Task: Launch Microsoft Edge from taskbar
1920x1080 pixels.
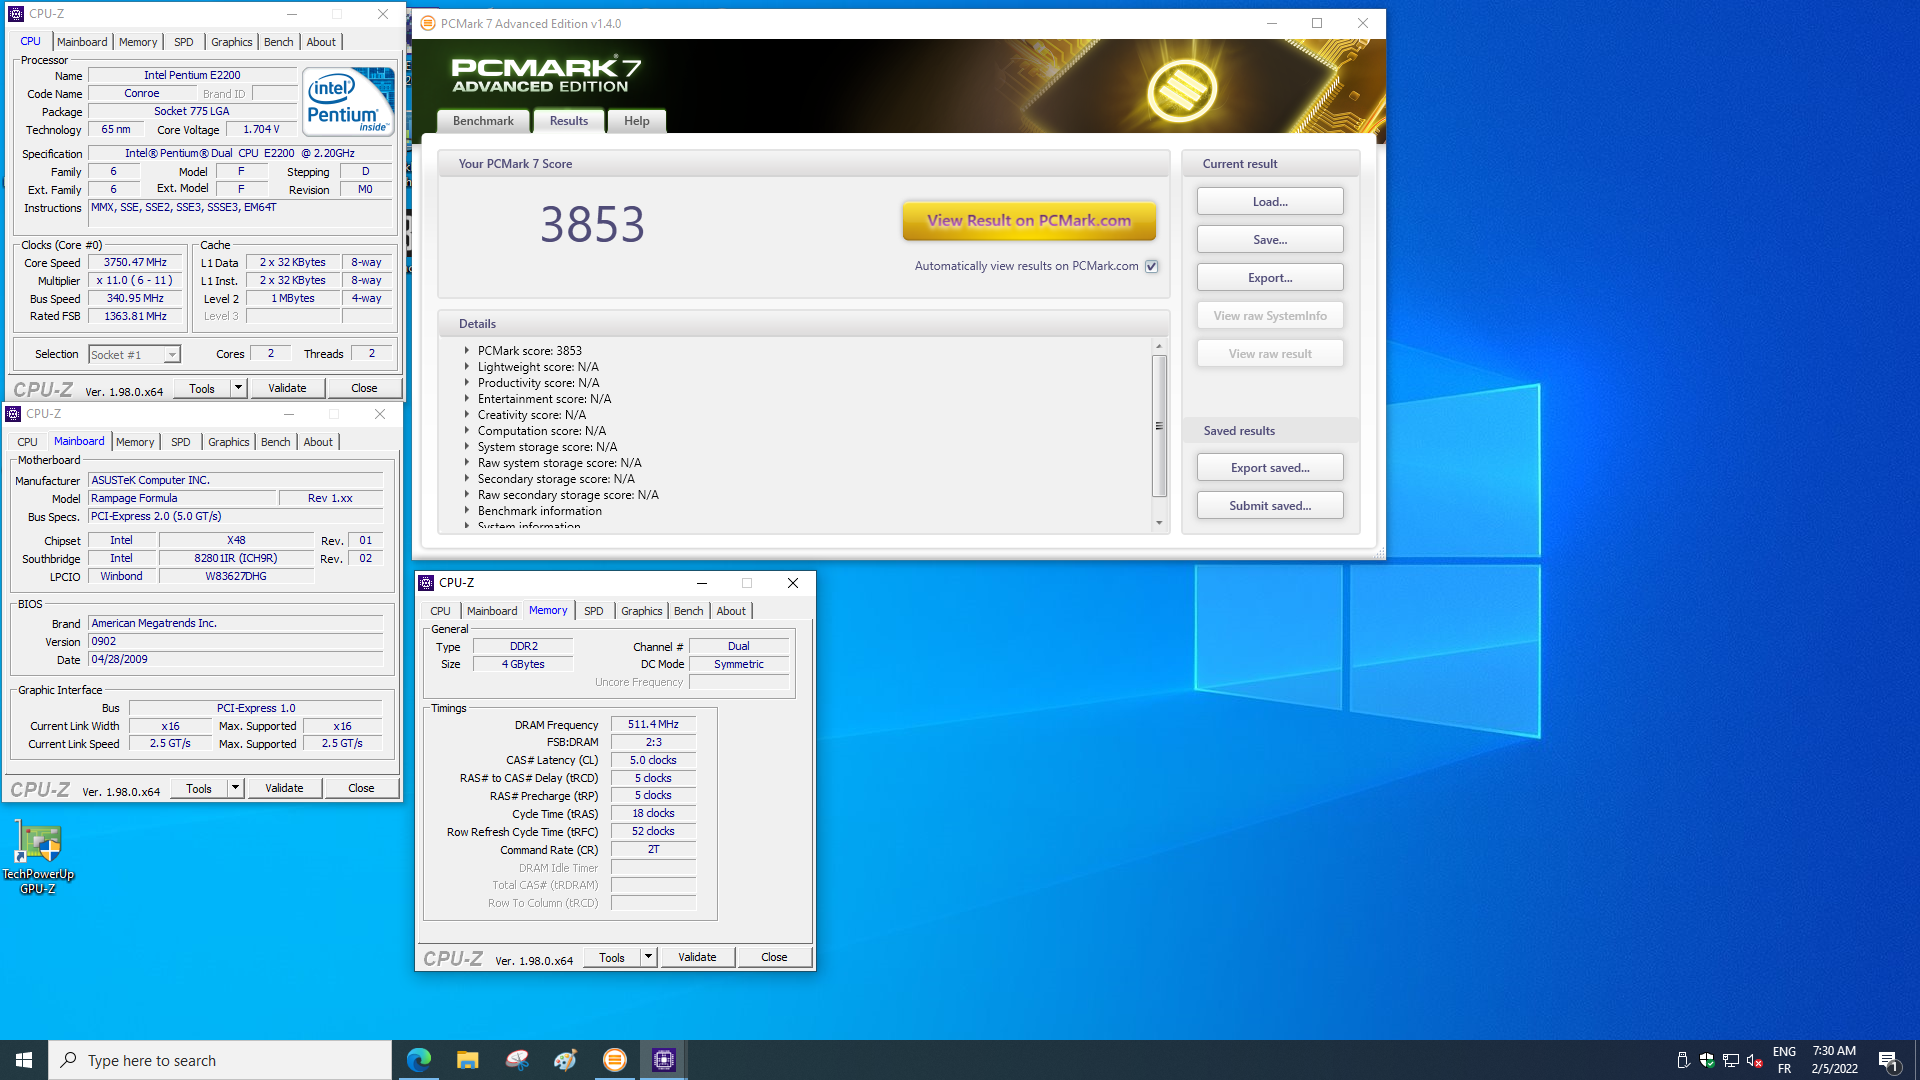Action: 419,1060
